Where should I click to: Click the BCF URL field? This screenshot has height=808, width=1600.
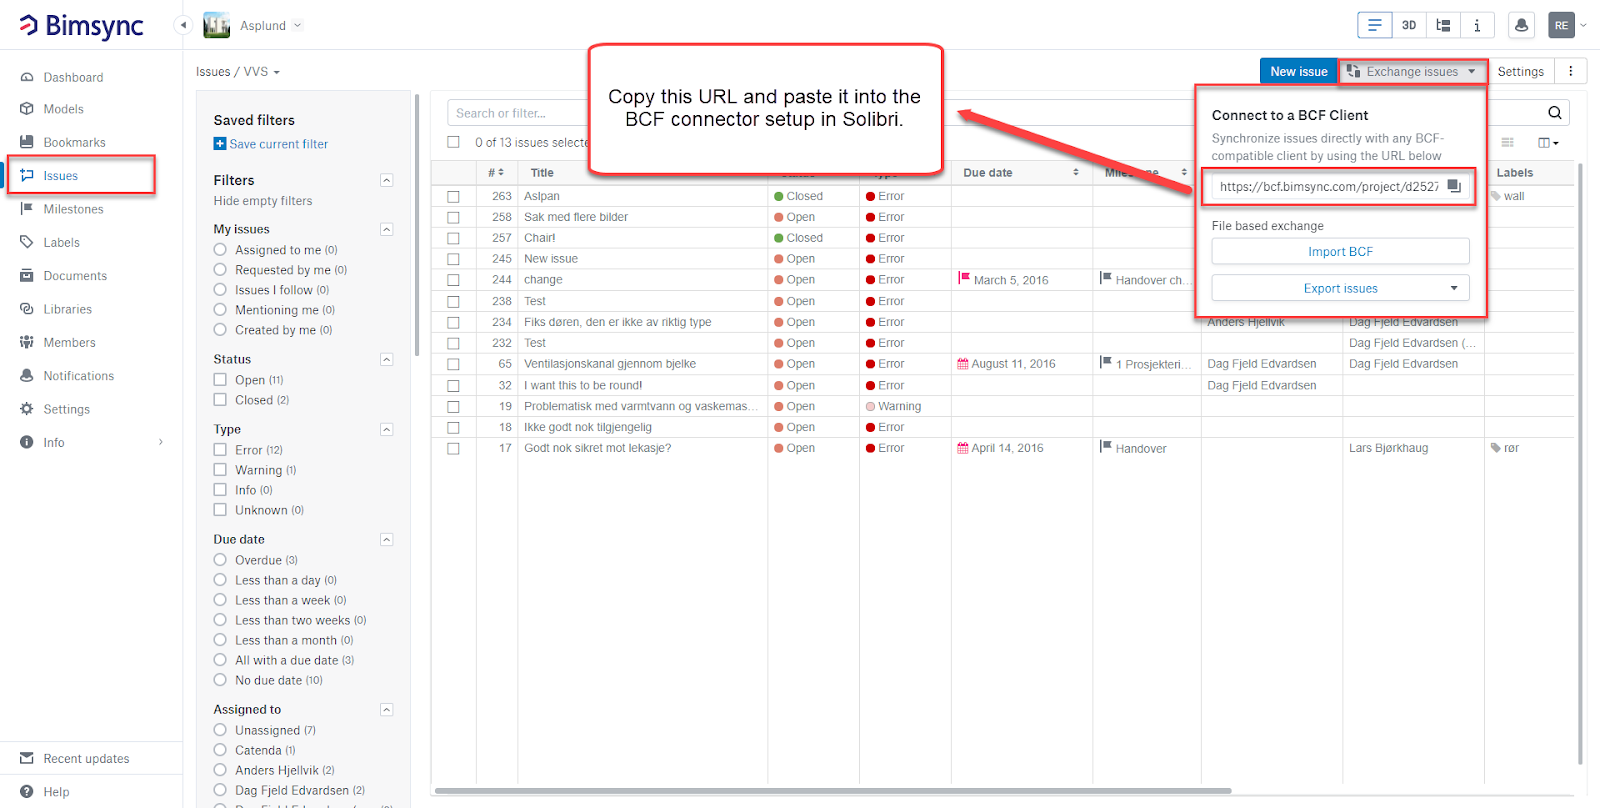1329,186
